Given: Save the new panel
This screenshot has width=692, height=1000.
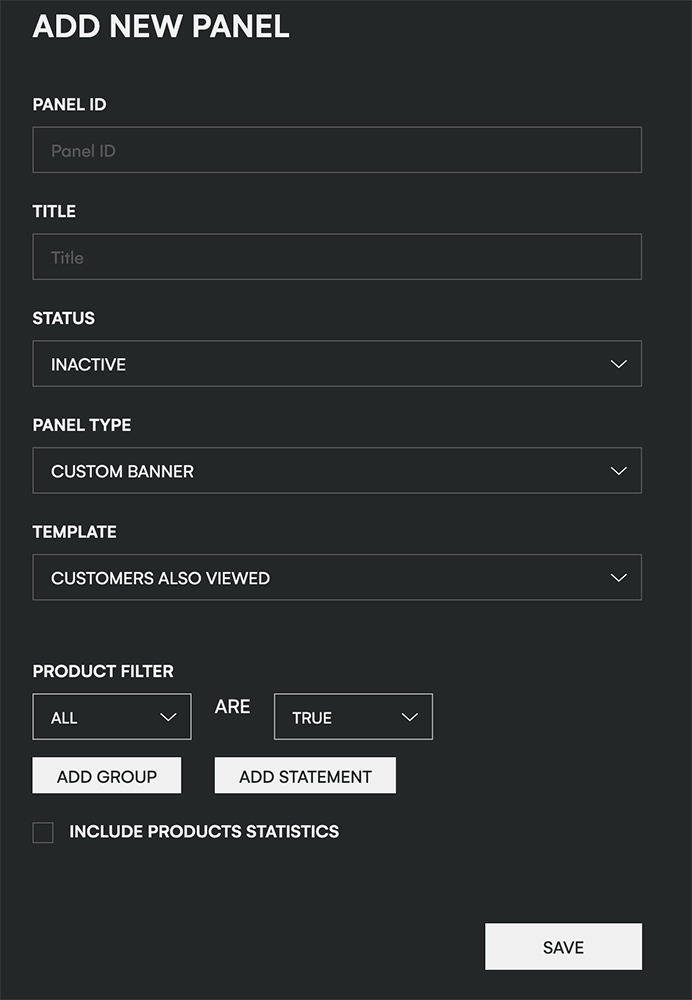Looking at the screenshot, I should tap(563, 946).
